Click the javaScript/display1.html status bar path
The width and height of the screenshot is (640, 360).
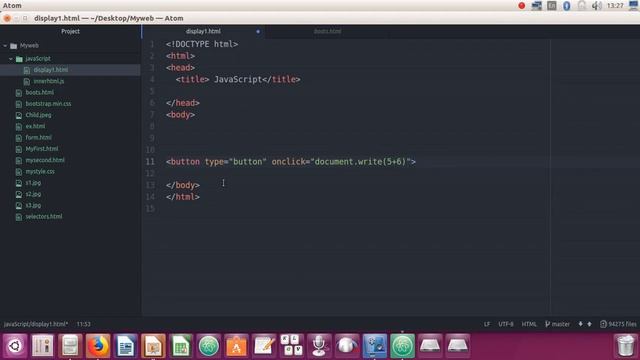pos(36,324)
